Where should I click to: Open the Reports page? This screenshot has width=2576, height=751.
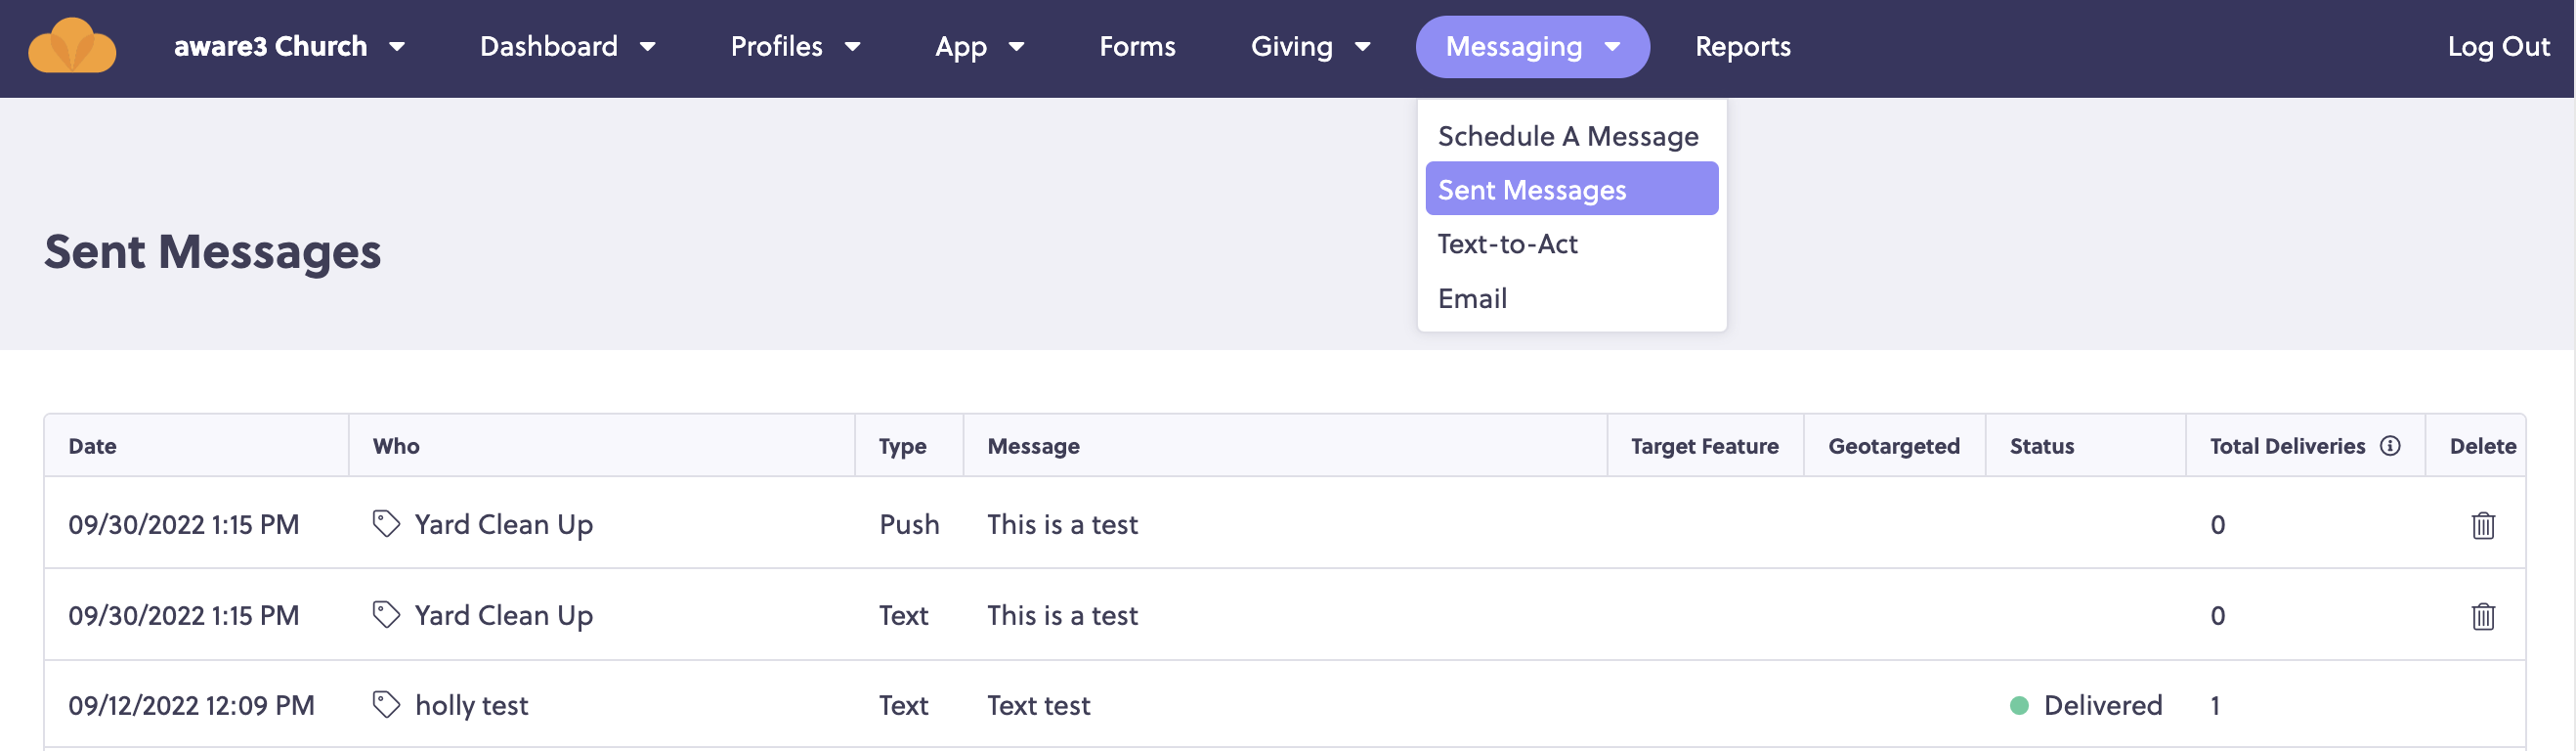1742,46
